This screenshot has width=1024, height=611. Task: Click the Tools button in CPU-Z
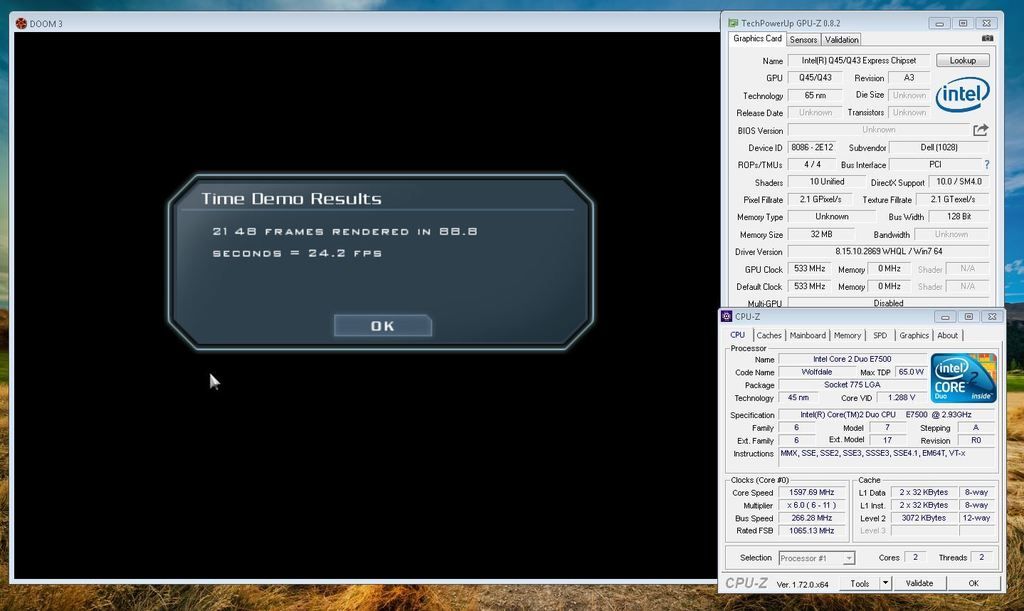[x=859, y=584]
